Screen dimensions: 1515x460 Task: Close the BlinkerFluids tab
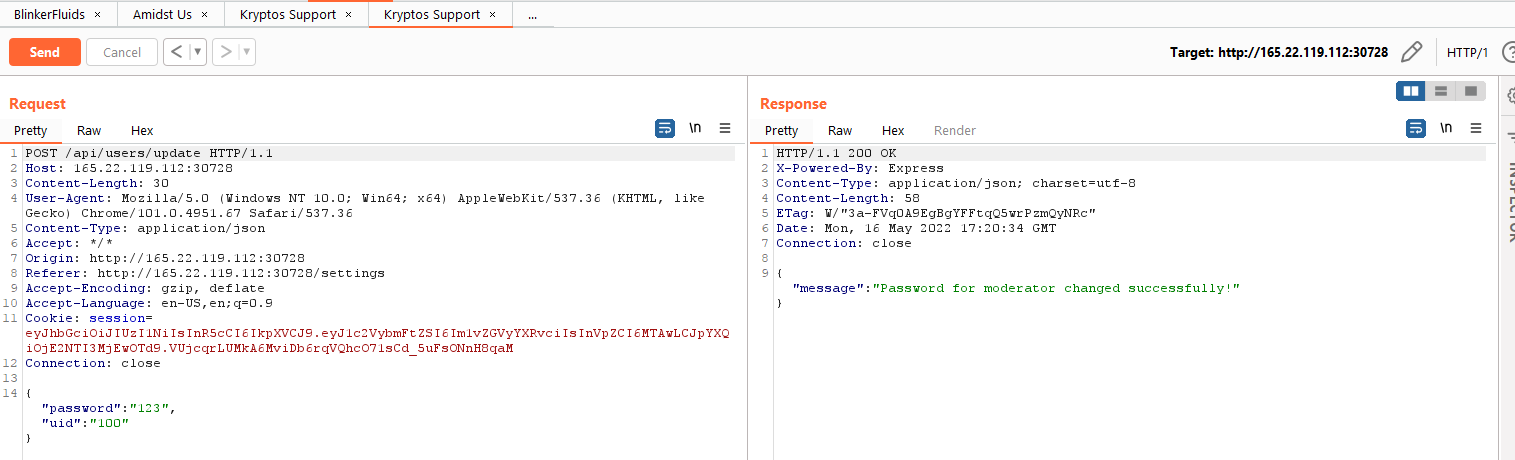point(97,15)
